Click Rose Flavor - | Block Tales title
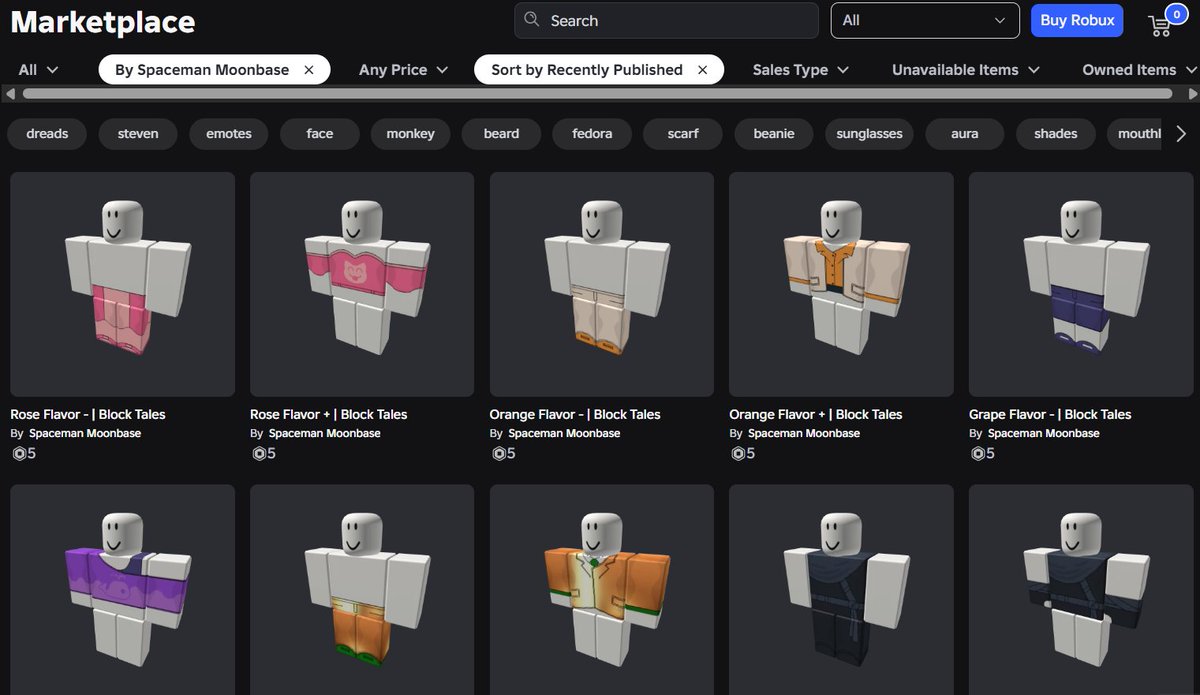1200x695 pixels. 88,414
